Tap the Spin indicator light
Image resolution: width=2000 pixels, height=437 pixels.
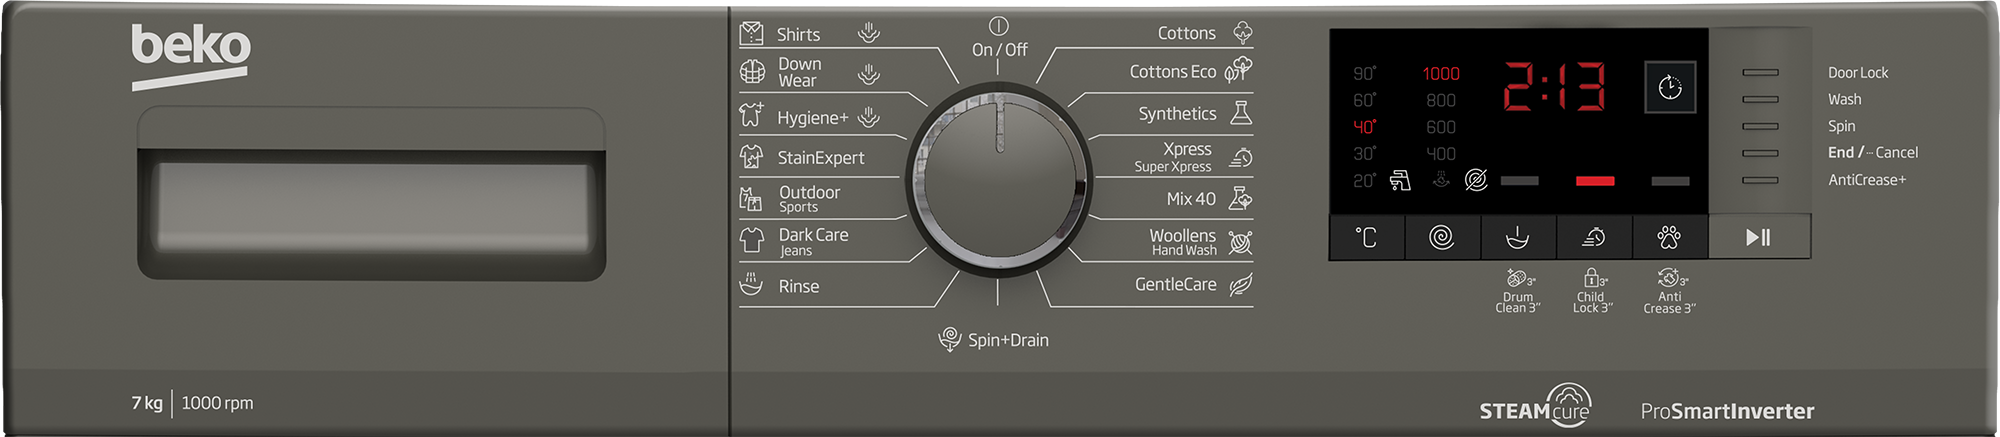[x=1760, y=126]
